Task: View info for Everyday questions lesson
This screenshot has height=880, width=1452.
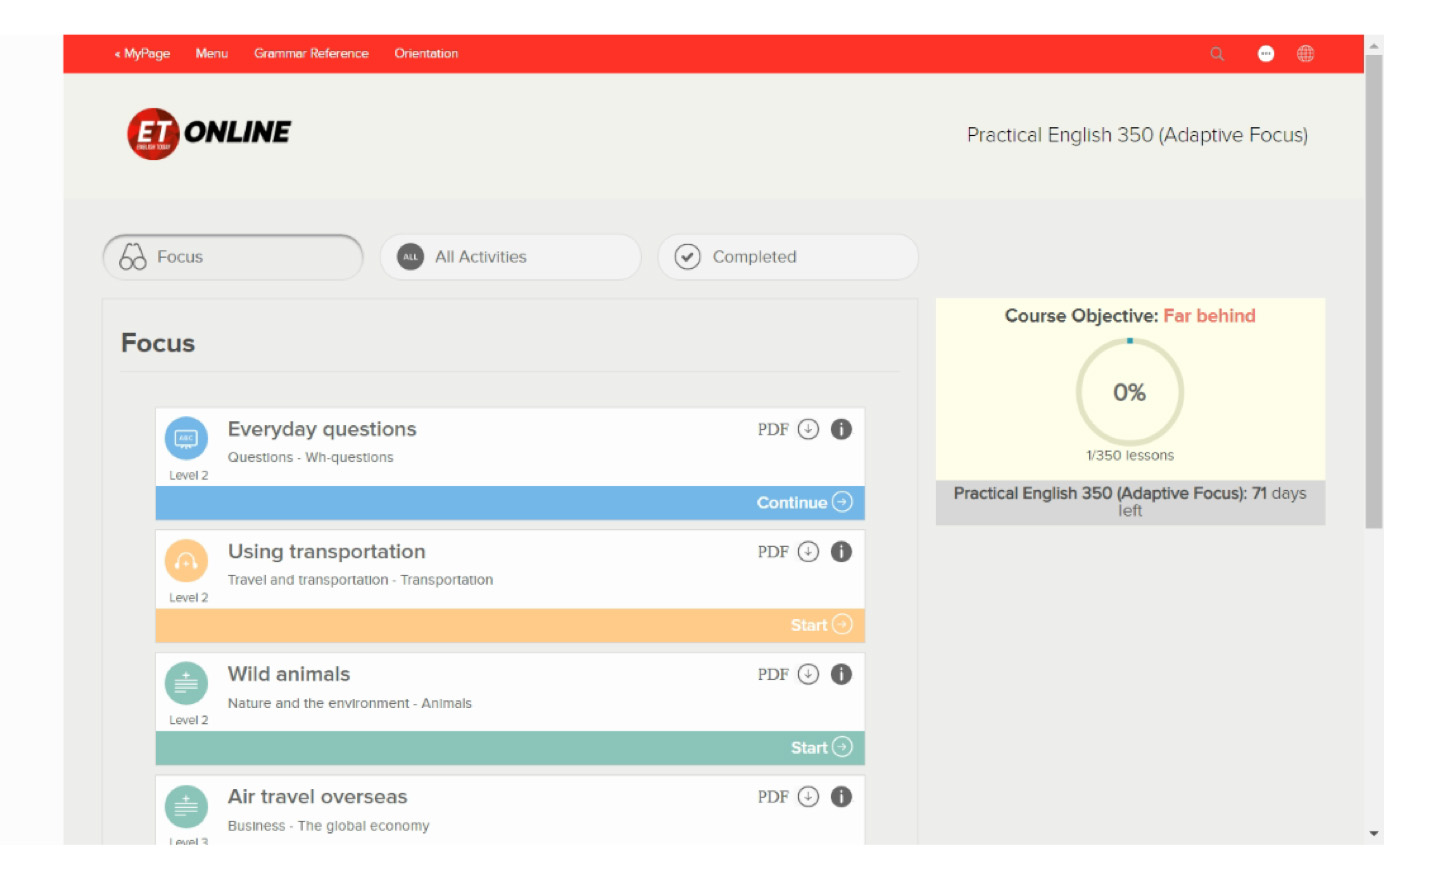Action: pos(841,429)
